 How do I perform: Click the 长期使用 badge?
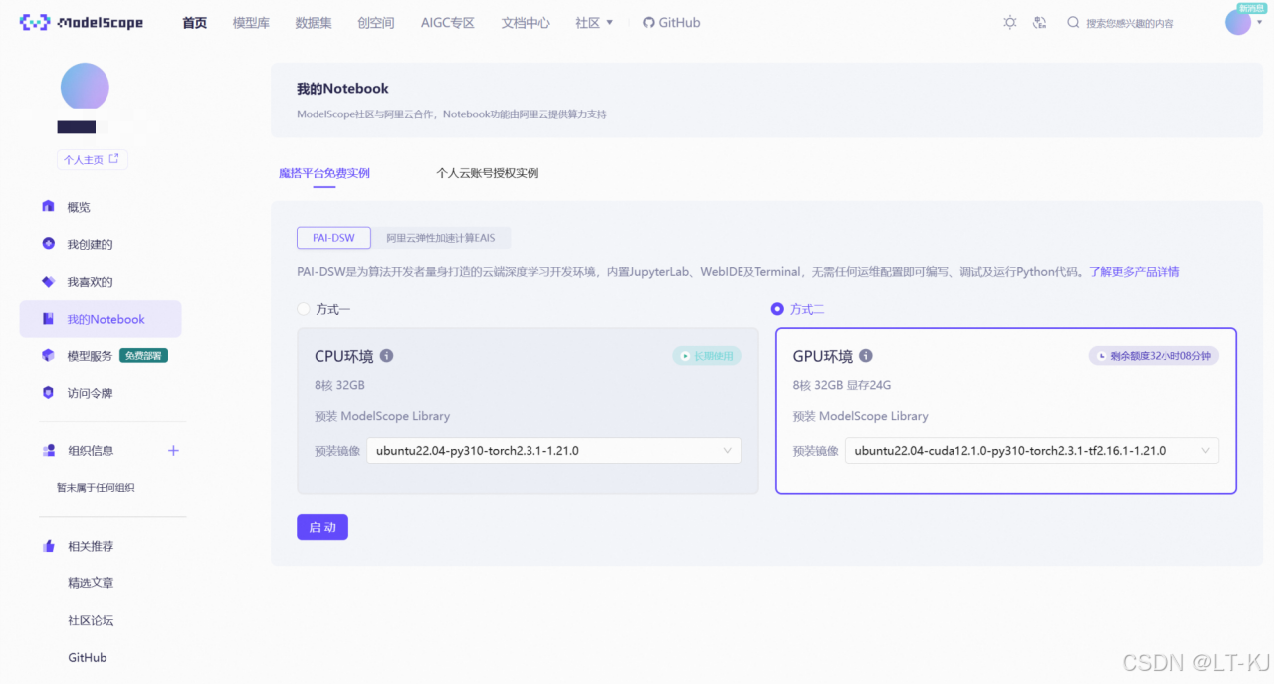tap(707, 355)
